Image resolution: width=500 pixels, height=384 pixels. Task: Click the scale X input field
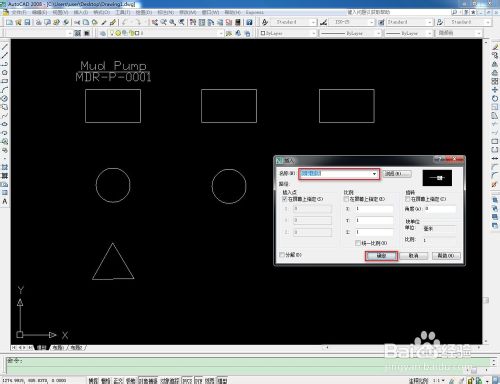[374, 209]
